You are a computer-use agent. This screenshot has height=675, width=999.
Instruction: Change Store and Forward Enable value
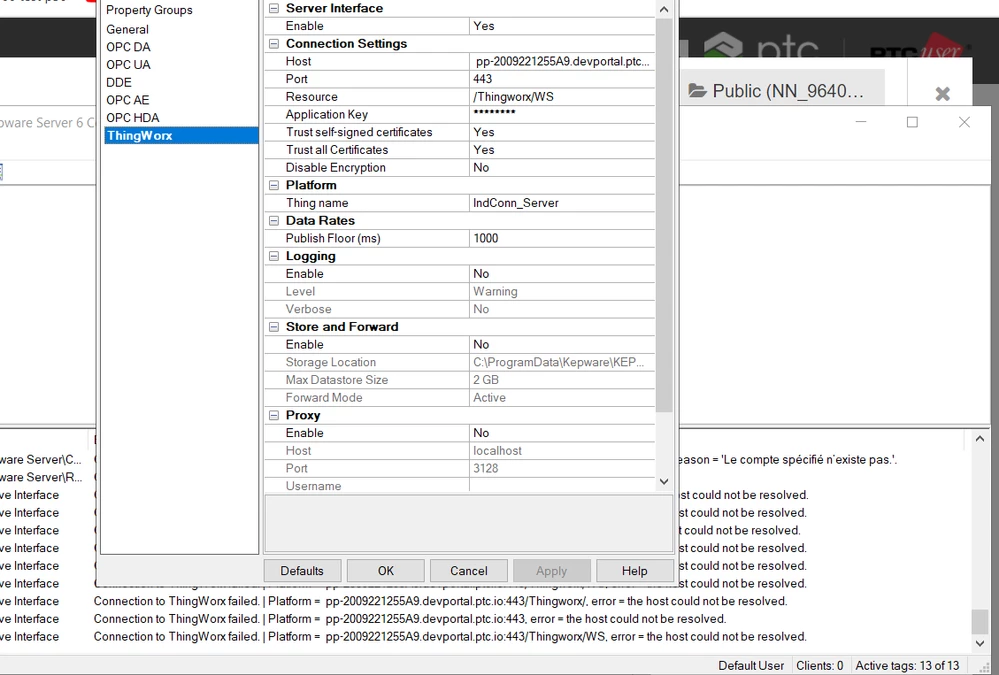(562, 345)
